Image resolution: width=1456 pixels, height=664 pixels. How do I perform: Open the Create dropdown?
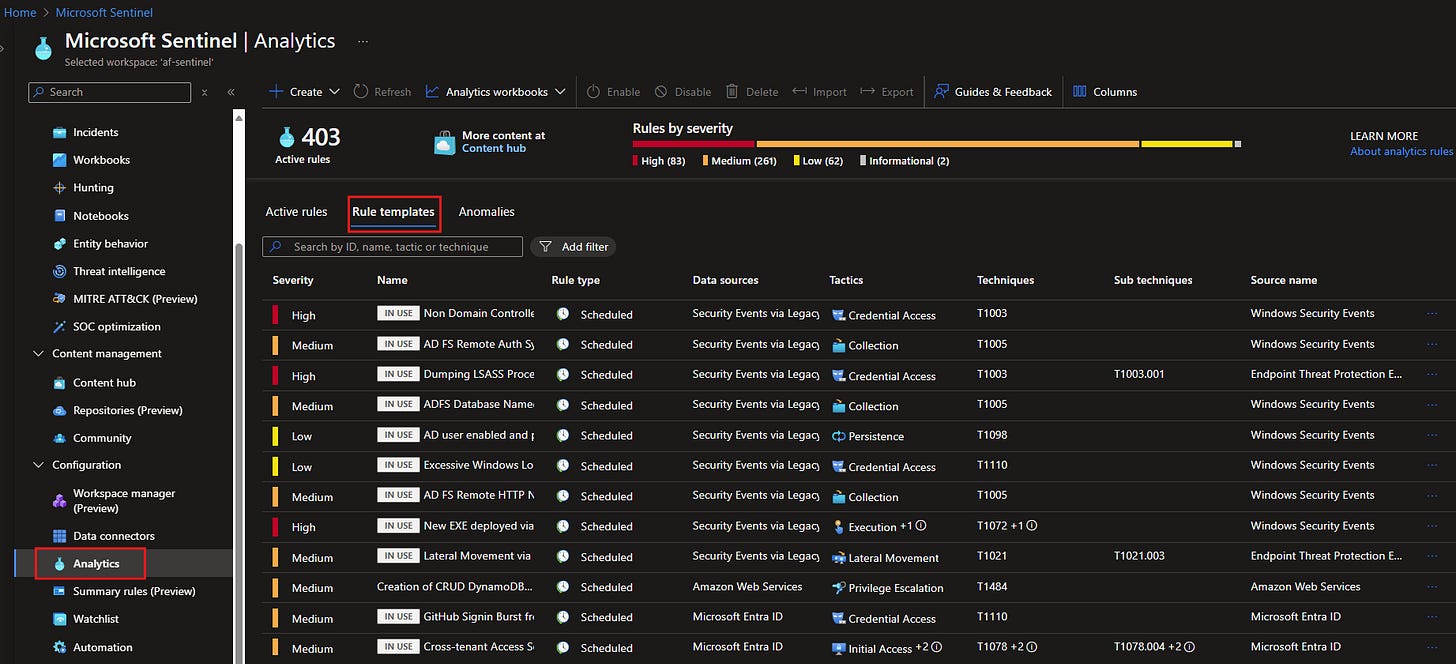pos(305,92)
